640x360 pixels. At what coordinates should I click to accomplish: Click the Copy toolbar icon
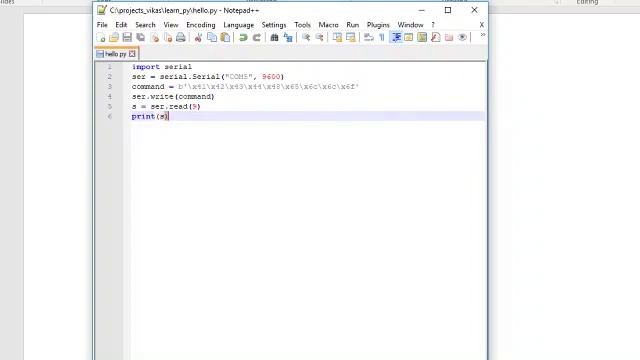pyautogui.click(x=212, y=38)
